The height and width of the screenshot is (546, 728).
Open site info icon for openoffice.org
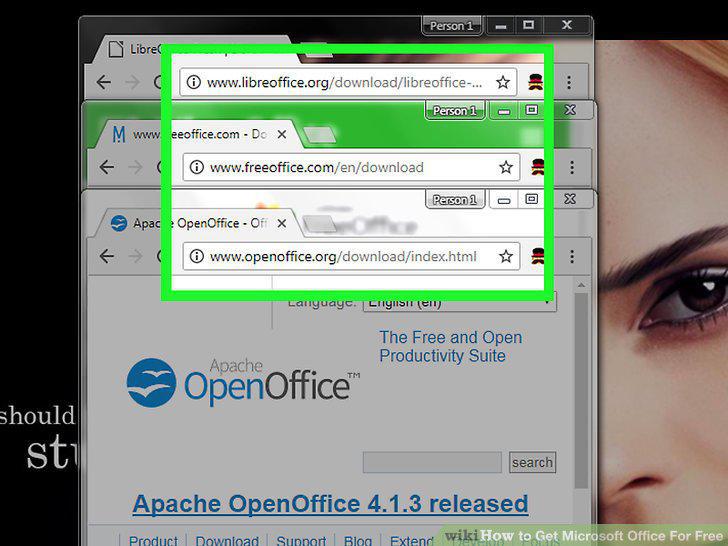point(197,256)
